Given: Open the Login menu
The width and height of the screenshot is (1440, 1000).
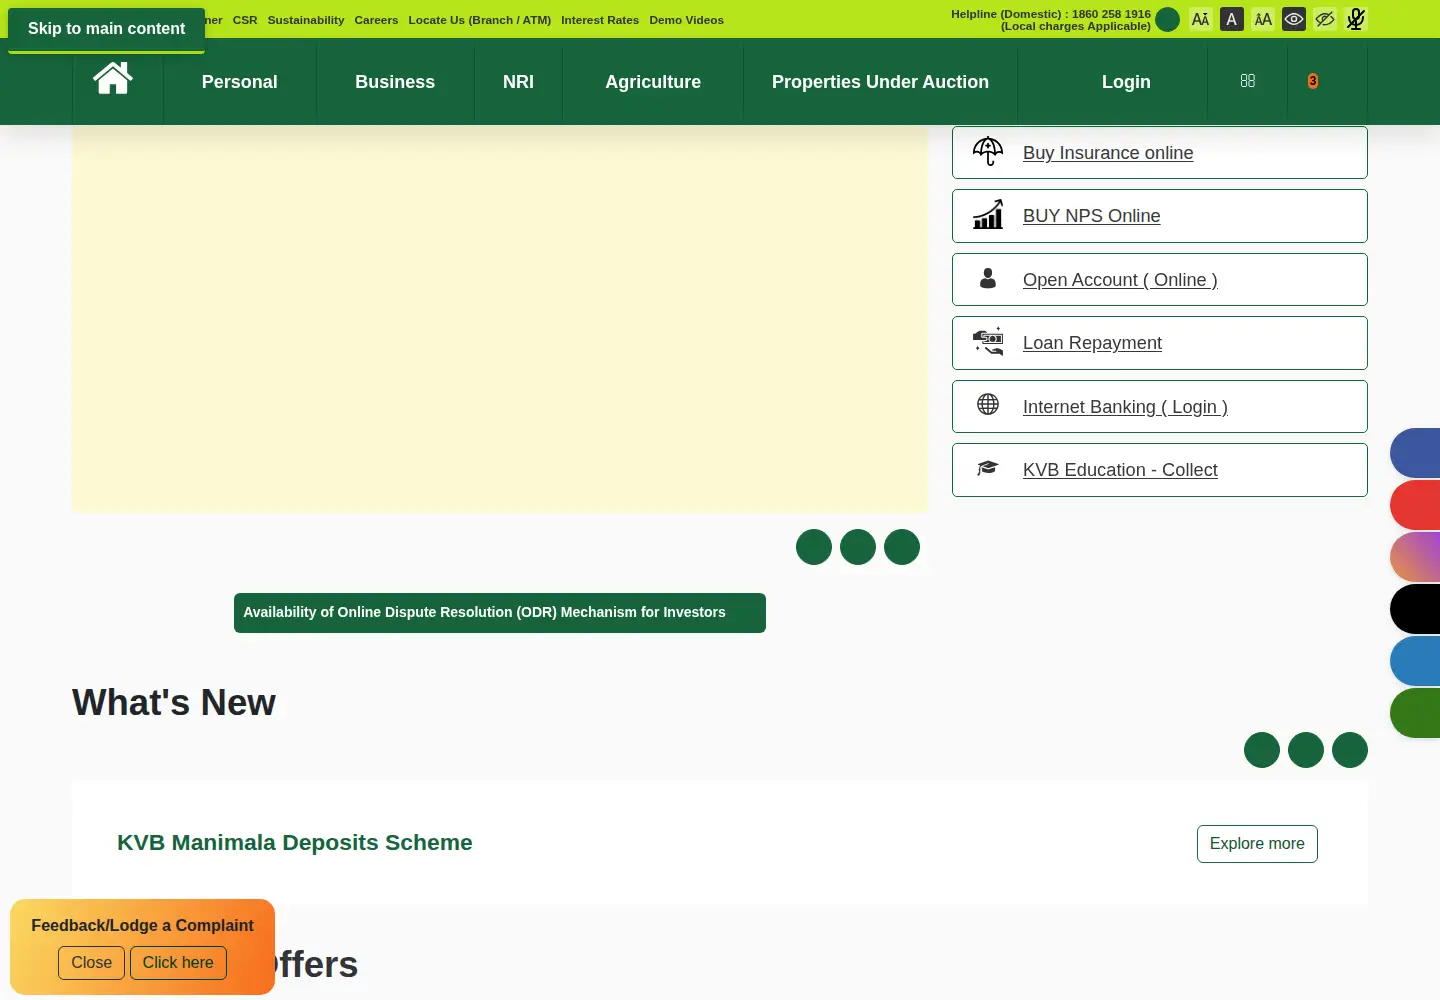Looking at the screenshot, I should 1126,82.
